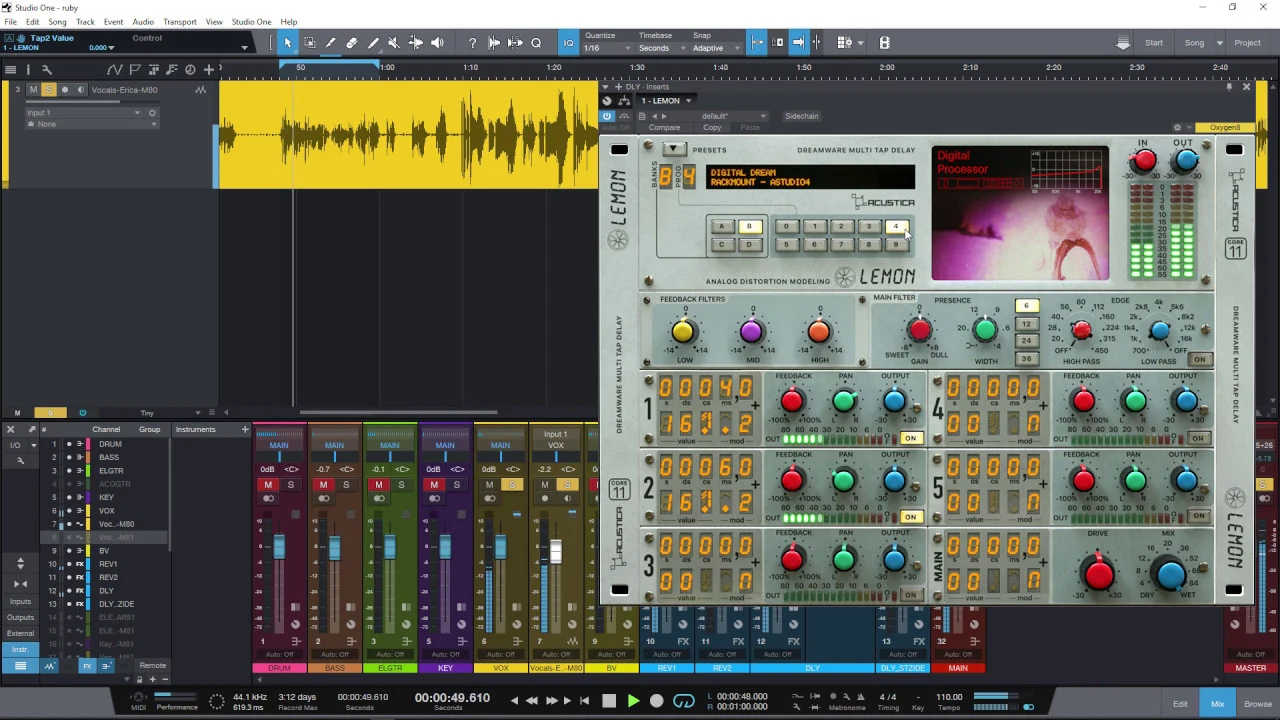Open the Snap Adaptive dropdown

tap(715, 48)
